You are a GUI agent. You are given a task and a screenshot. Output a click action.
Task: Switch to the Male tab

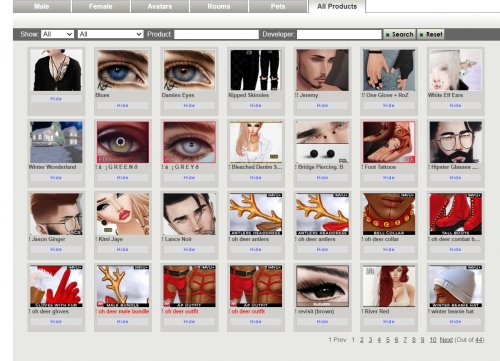[x=42, y=6]
